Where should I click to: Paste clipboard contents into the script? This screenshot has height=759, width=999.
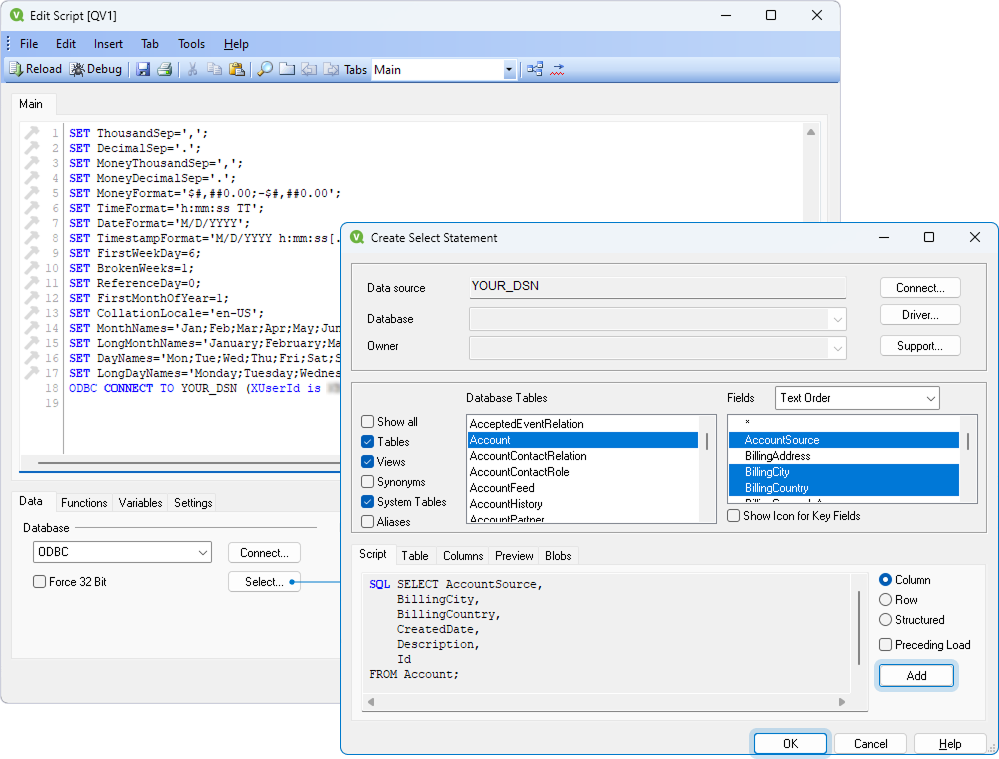pyautogui.click(x=239, y=68)
